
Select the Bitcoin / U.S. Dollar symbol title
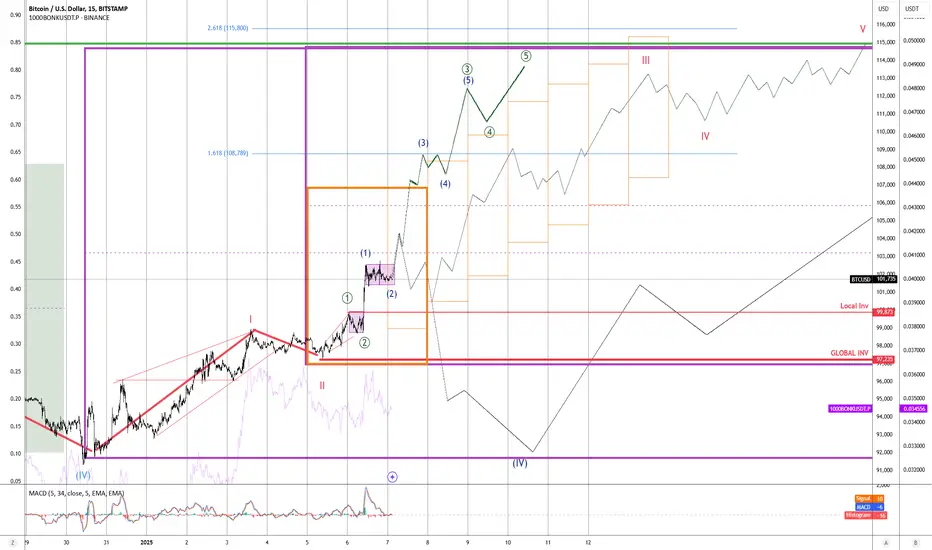click(78, 9)
